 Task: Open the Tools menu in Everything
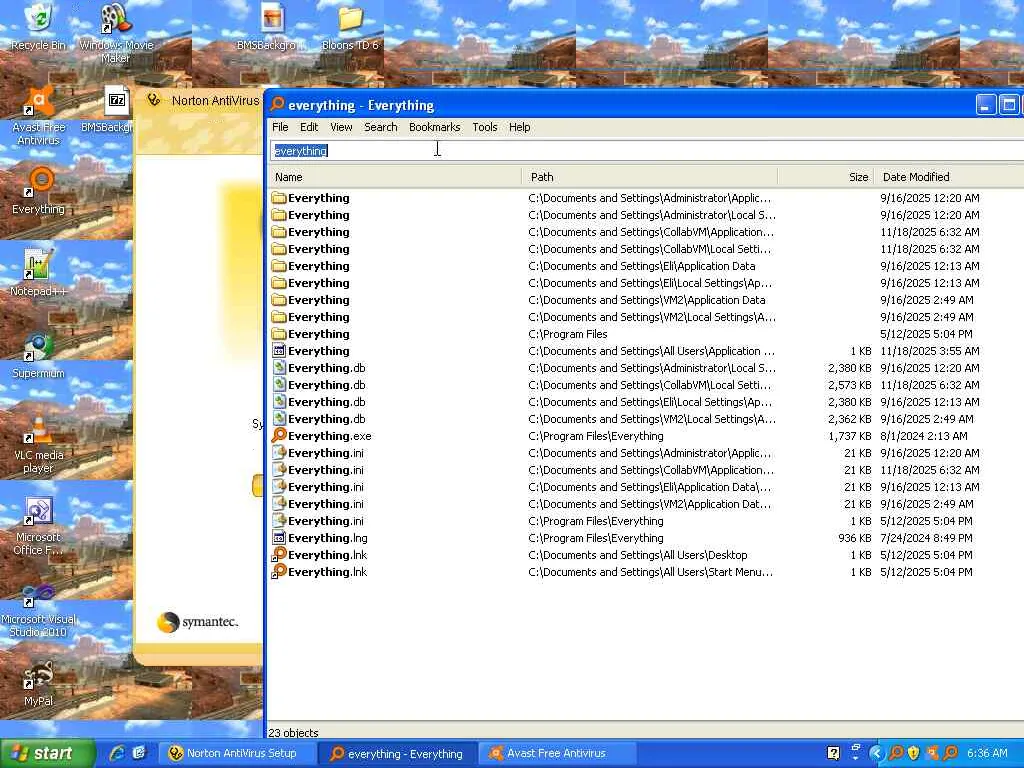[x=485, y=127]
